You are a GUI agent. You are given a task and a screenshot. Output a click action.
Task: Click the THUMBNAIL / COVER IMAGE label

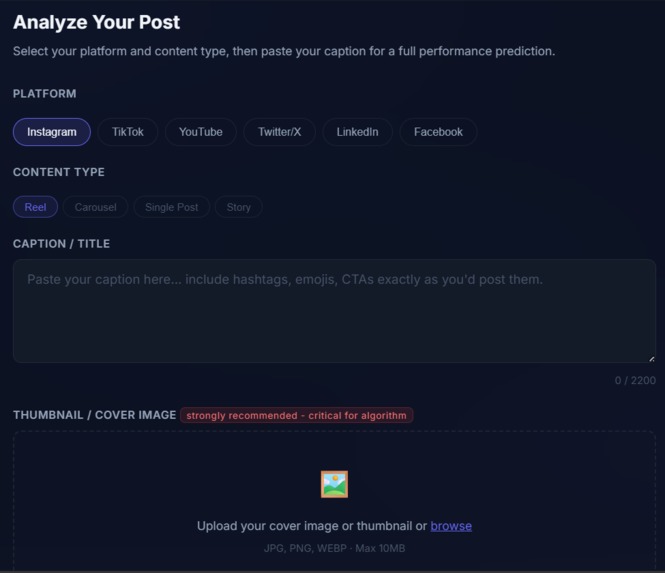point(95,415)
